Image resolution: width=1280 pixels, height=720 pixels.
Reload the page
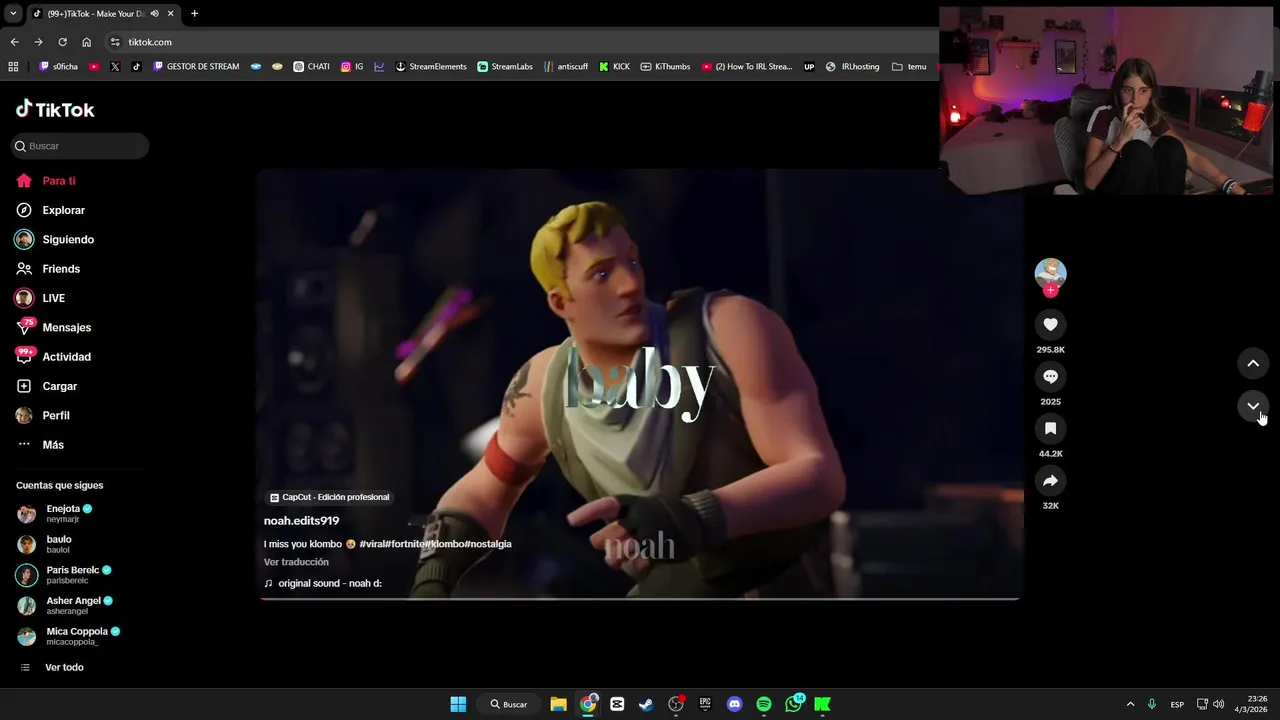click(x=62, y=42)
